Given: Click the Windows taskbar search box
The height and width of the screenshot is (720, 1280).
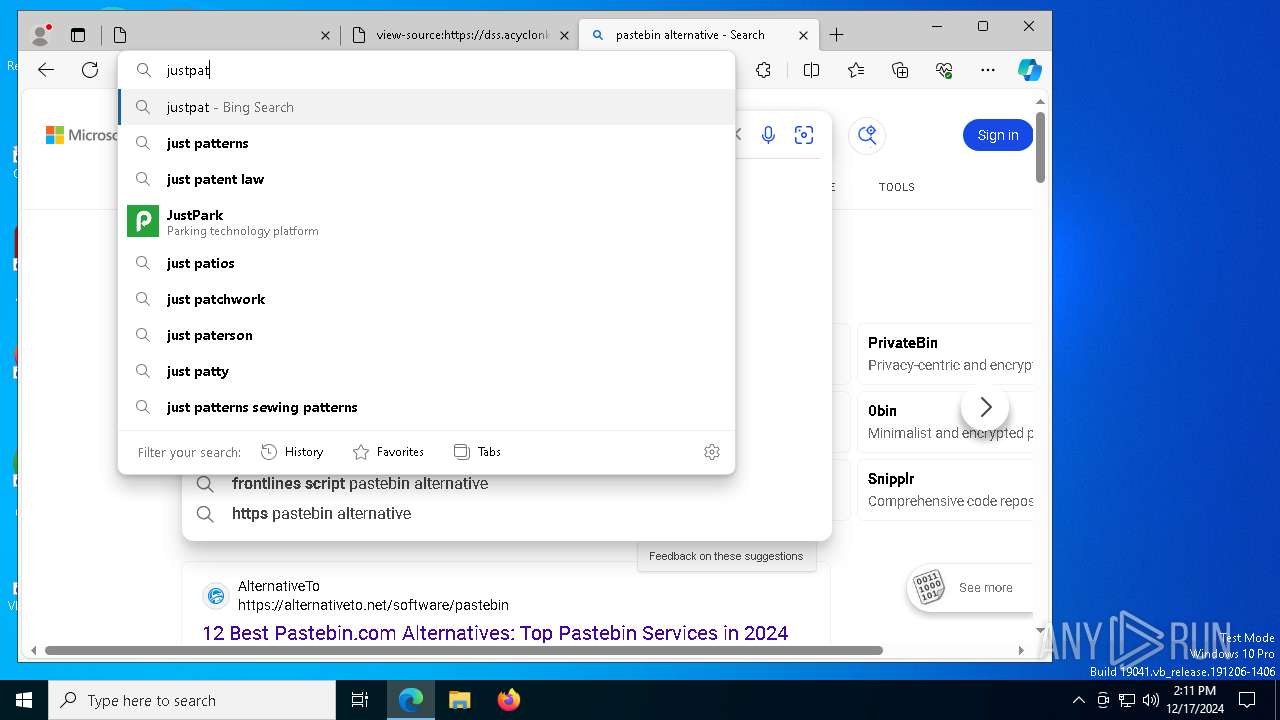Looking at the screenshot, I should pos(192,700).
